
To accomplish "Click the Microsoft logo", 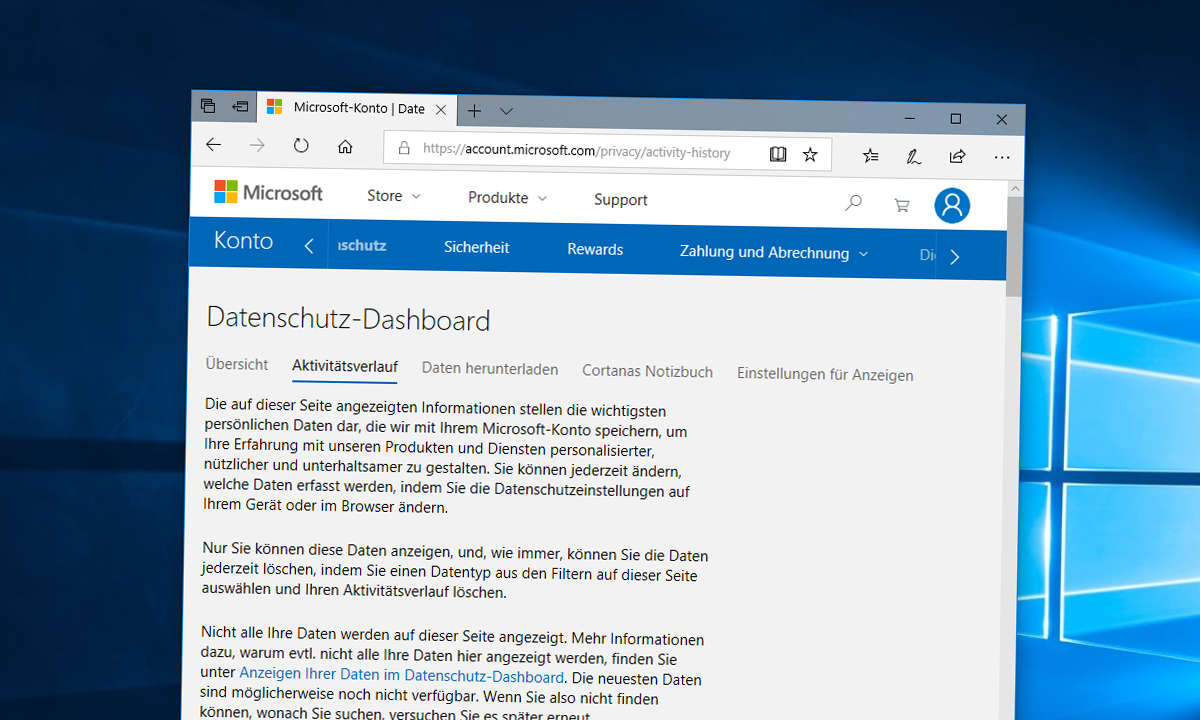I will coord(268,193).
